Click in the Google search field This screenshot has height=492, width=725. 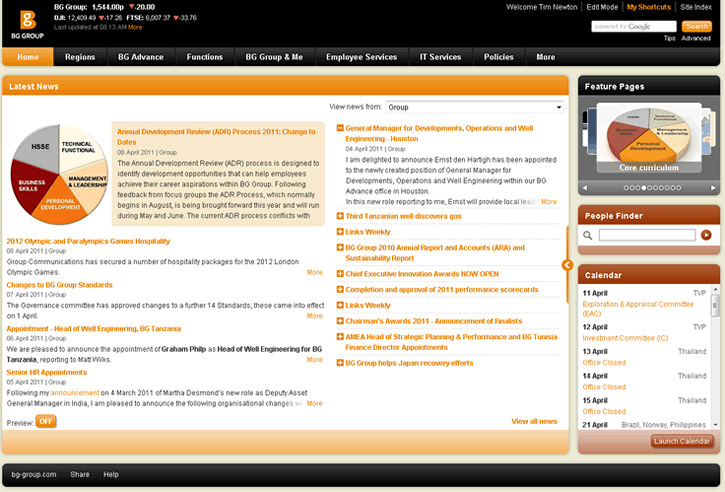point(633,26)
